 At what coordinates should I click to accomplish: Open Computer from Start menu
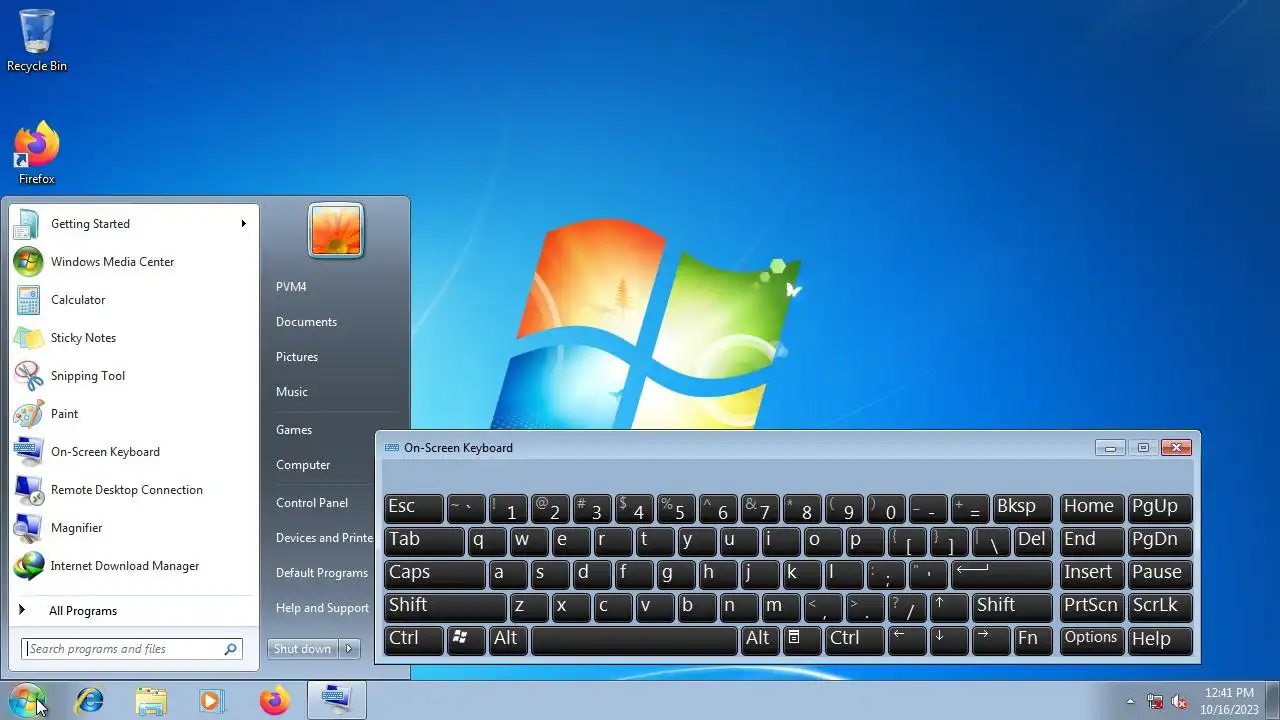click(x=303, y=465)
